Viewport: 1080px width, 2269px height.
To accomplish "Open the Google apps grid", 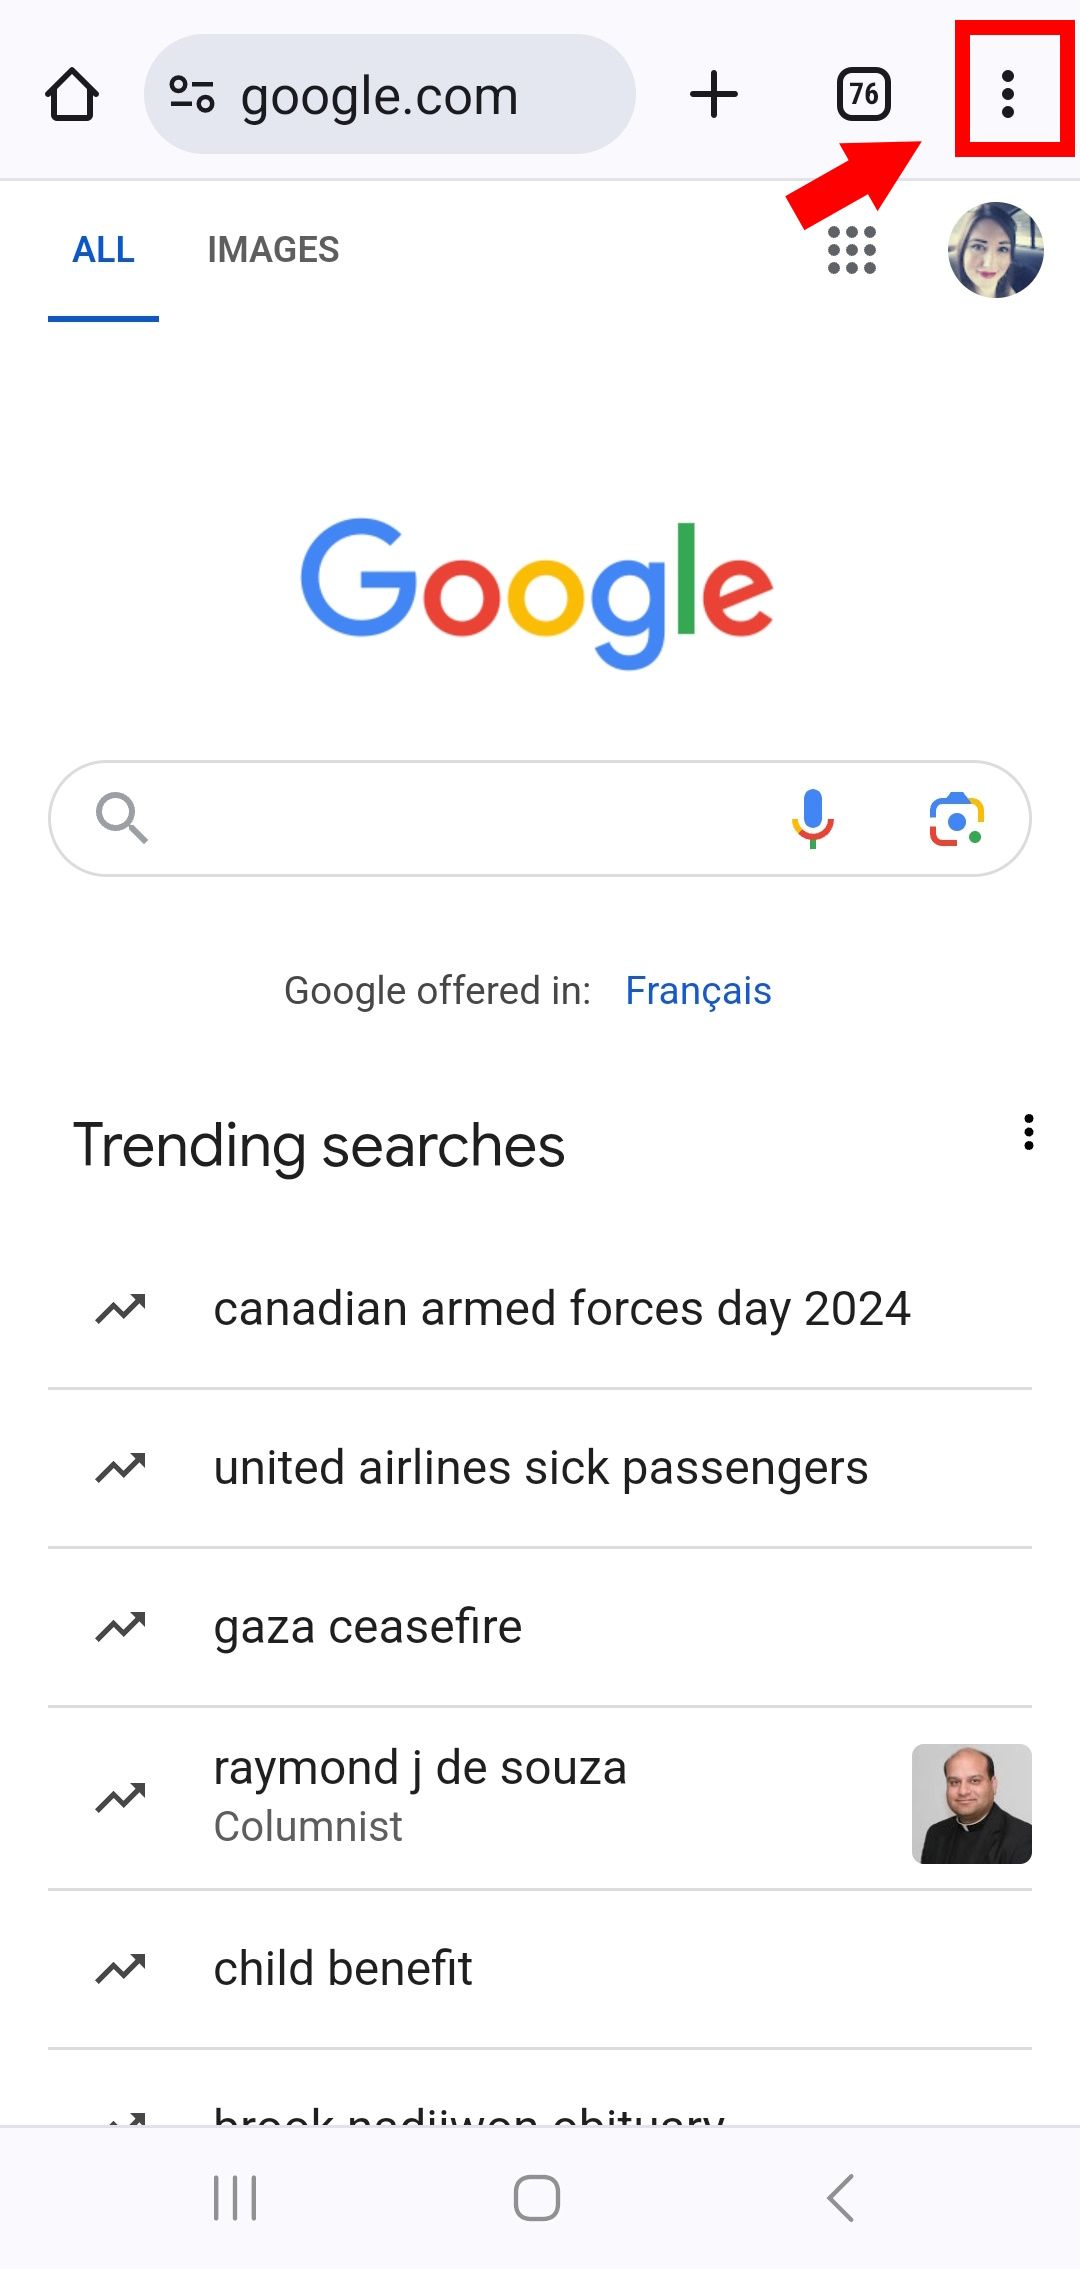I will click(851, 250).
